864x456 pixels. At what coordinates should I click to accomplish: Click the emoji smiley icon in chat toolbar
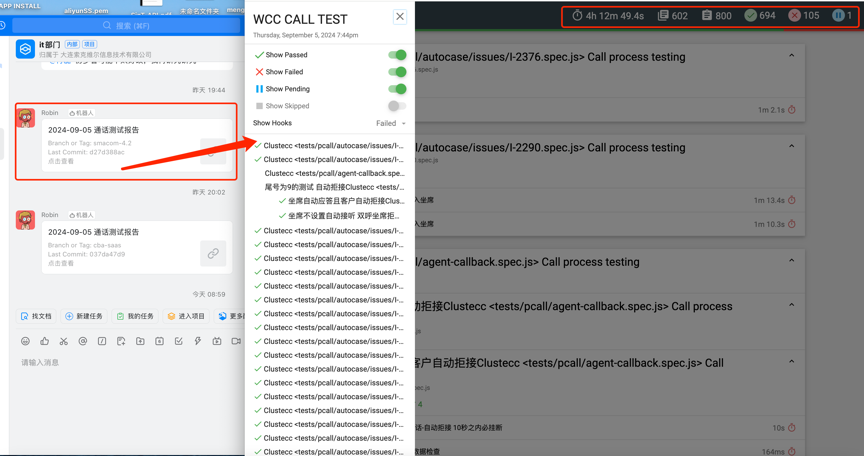point(26,341)
